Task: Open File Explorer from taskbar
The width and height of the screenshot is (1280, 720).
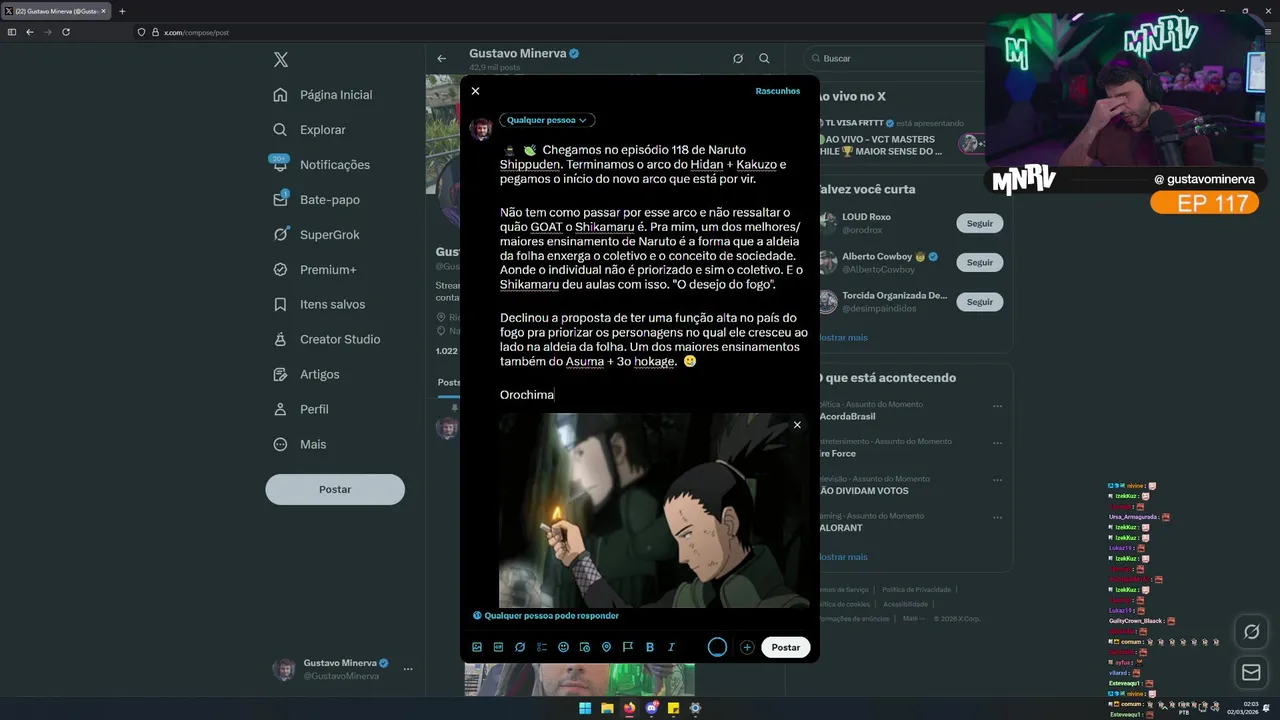Action: pyautogui.click(x=607, y=708)
